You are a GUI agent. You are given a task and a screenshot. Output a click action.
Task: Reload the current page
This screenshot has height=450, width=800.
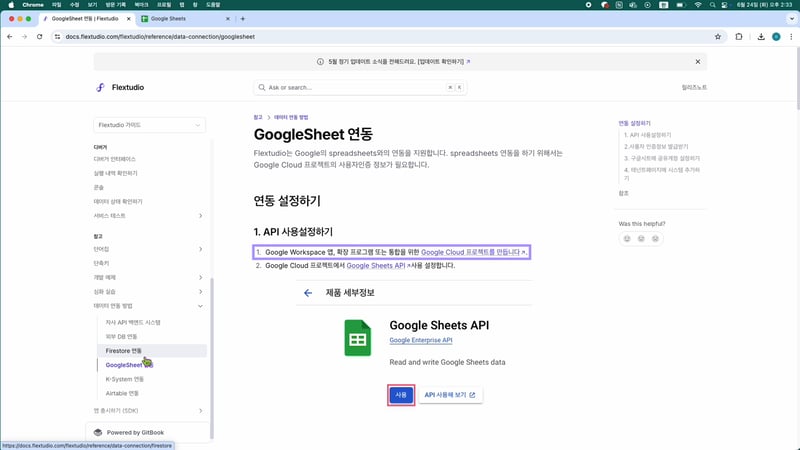[39, 37]
